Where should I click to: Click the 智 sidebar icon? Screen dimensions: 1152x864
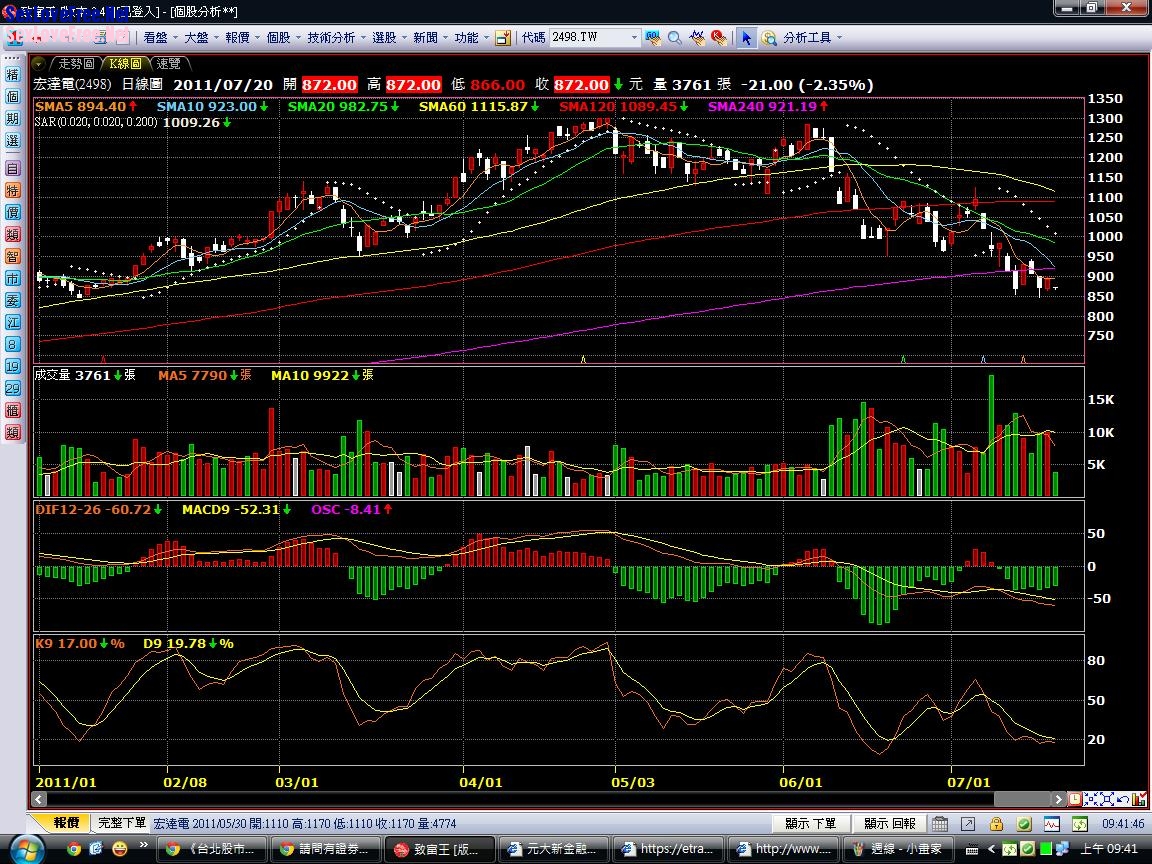pyautogui.click(x=12, y=256)
